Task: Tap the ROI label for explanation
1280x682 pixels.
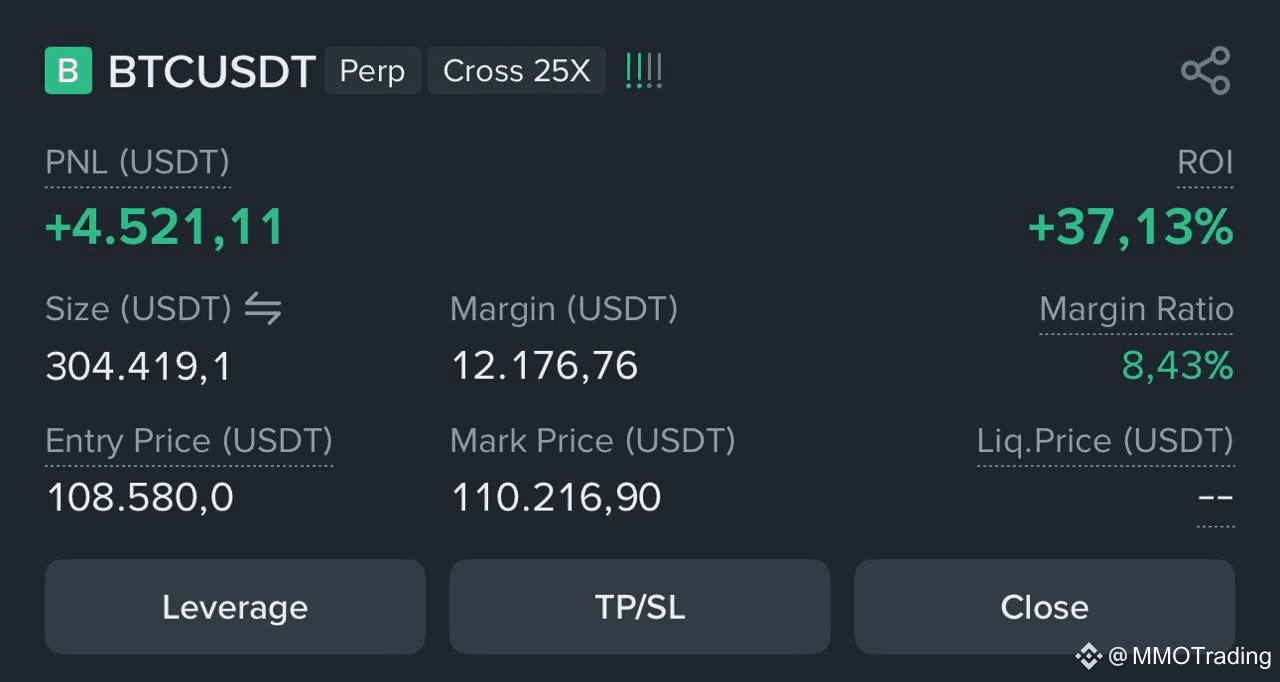Action: [x=1205, y=162]
